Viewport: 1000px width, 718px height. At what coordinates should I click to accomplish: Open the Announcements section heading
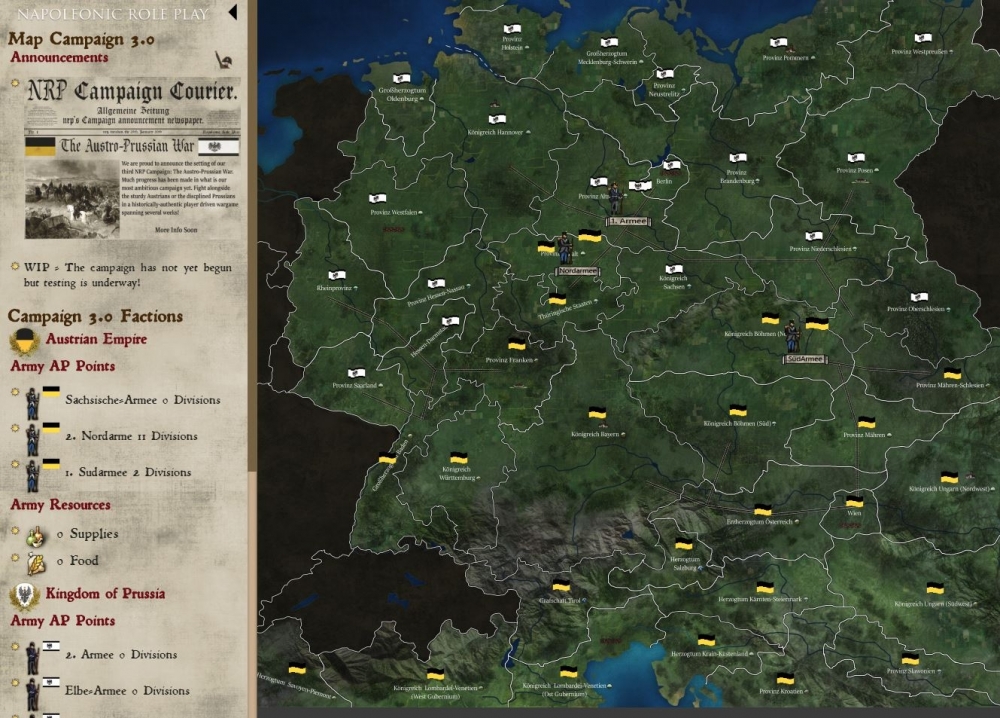pos(59,58)
